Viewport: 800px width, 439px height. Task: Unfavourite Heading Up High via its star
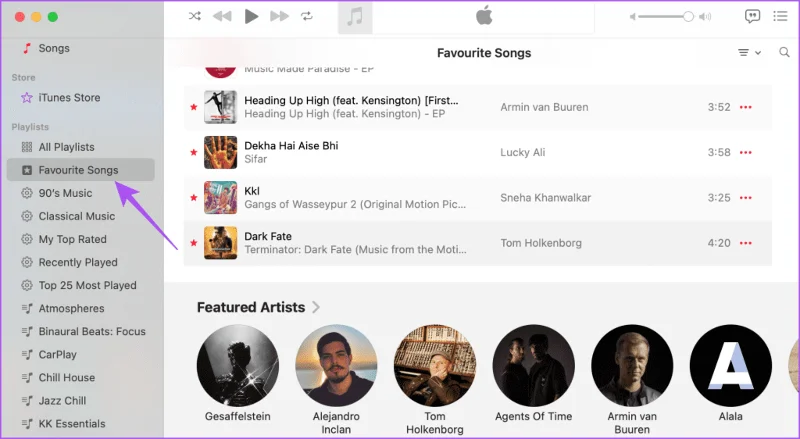coord(194,107)
